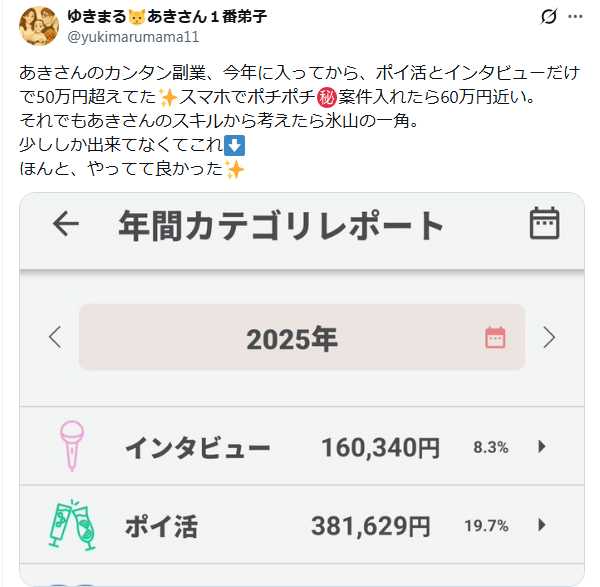The image size is (600, 587).
Task: Expand the ポイ活 category details arrow
Action: 542,524
